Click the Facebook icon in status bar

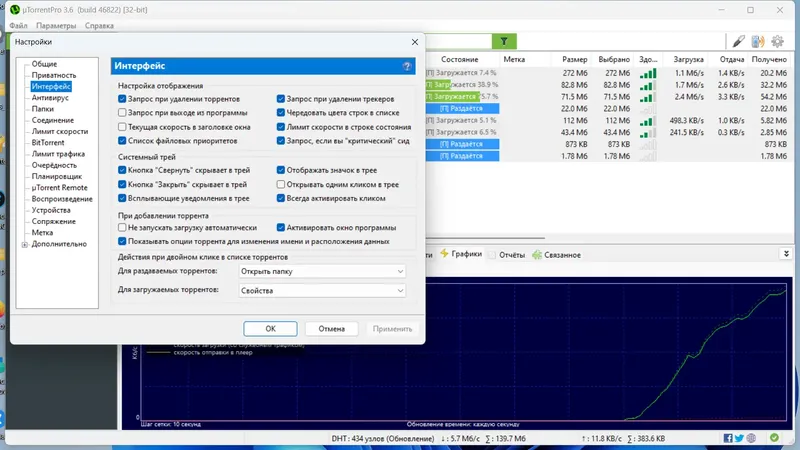tap(728, 438)
